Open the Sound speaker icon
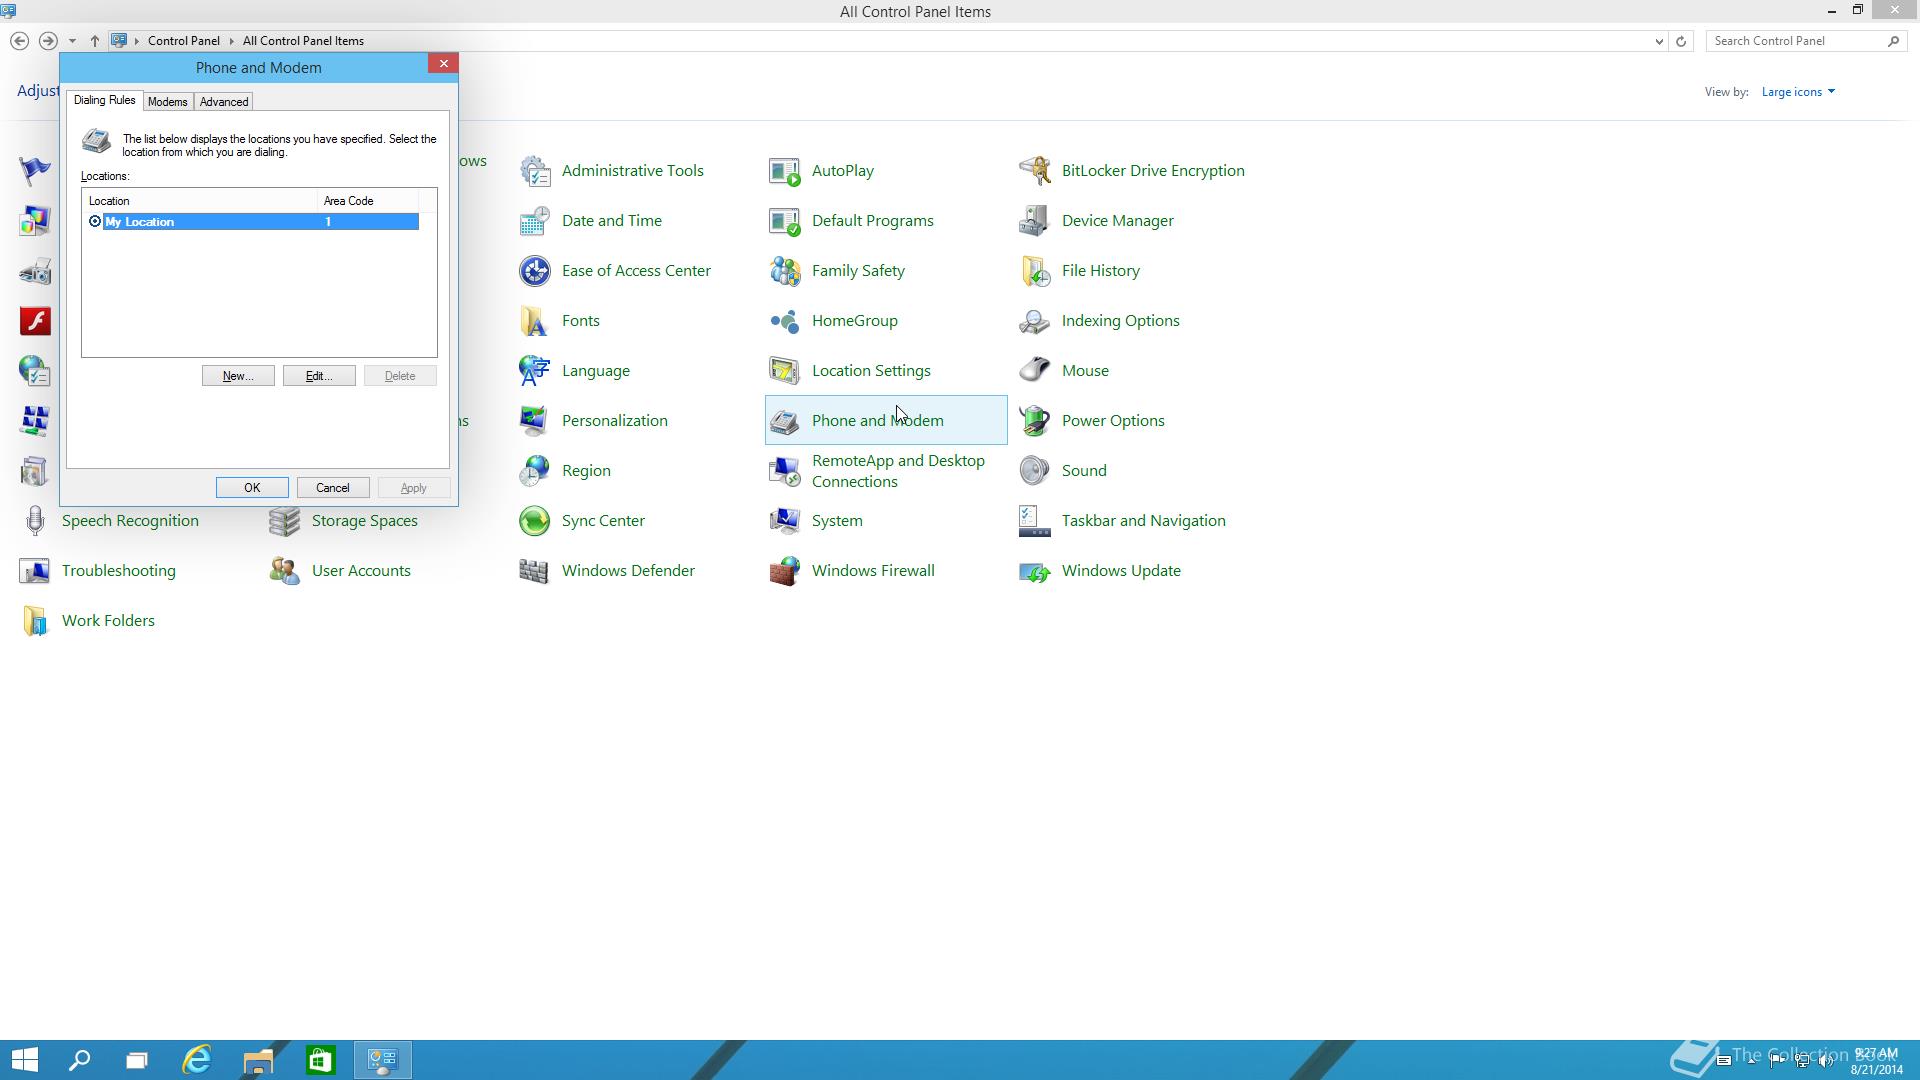This screenshot has width=1920, height=1080. coord(1035,471)
